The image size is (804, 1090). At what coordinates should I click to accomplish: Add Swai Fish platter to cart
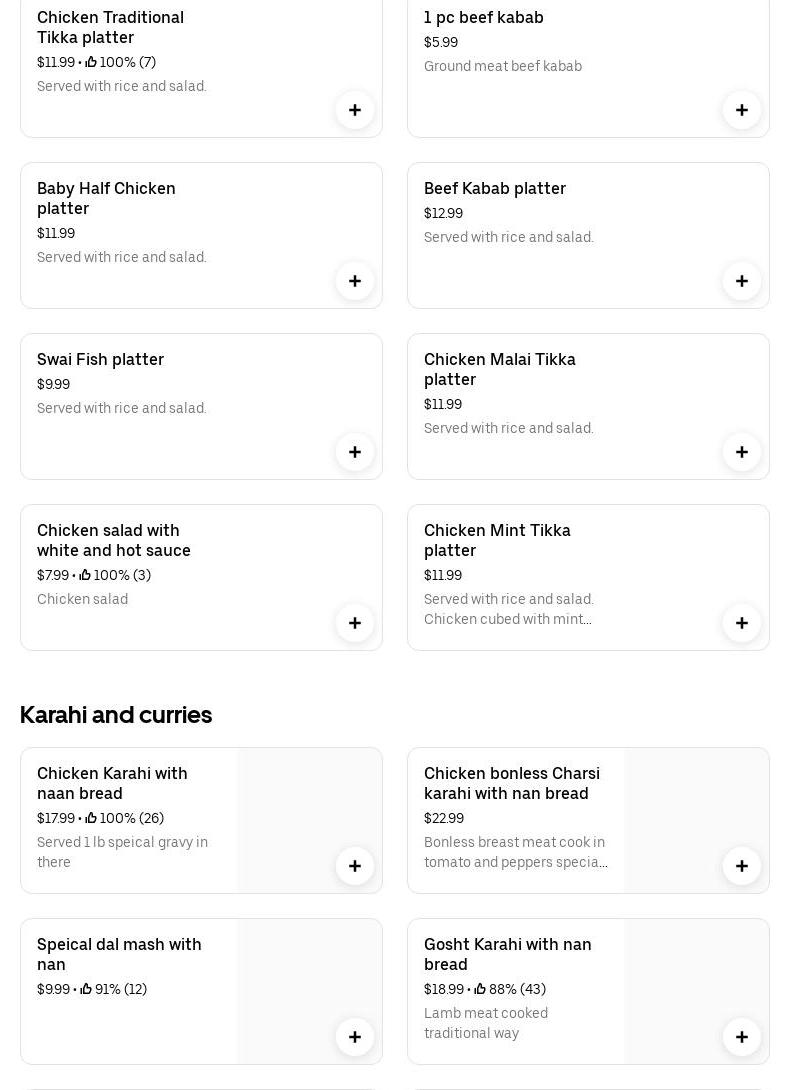point(355,452)
